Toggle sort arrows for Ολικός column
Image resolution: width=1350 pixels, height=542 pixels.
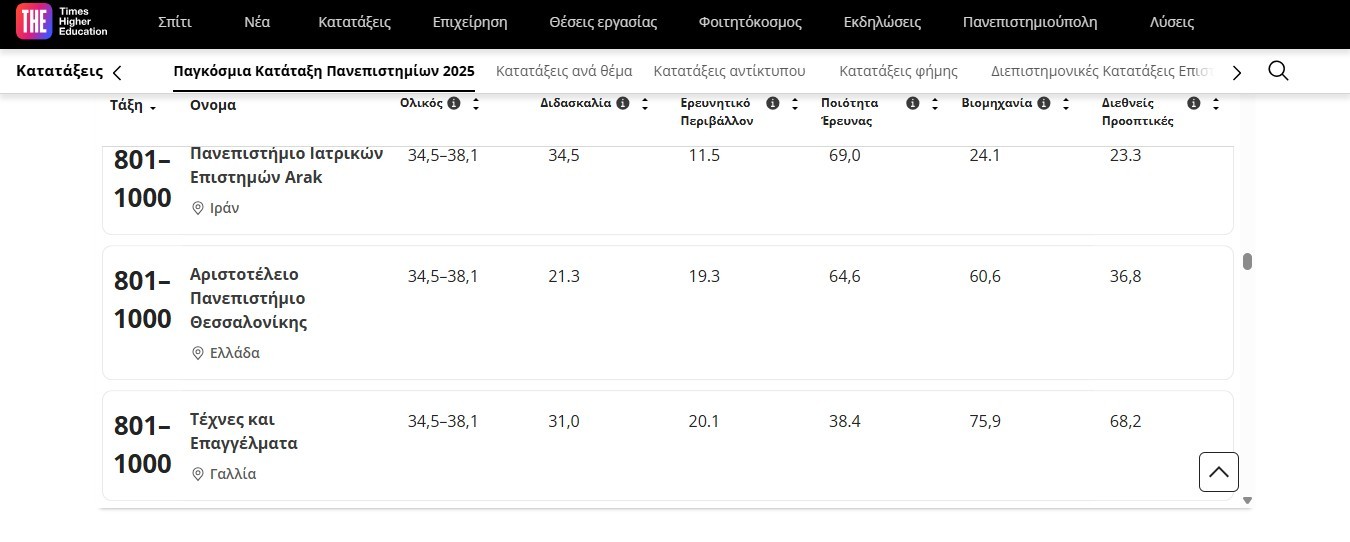pyautogui.click(x=476, y=104)
